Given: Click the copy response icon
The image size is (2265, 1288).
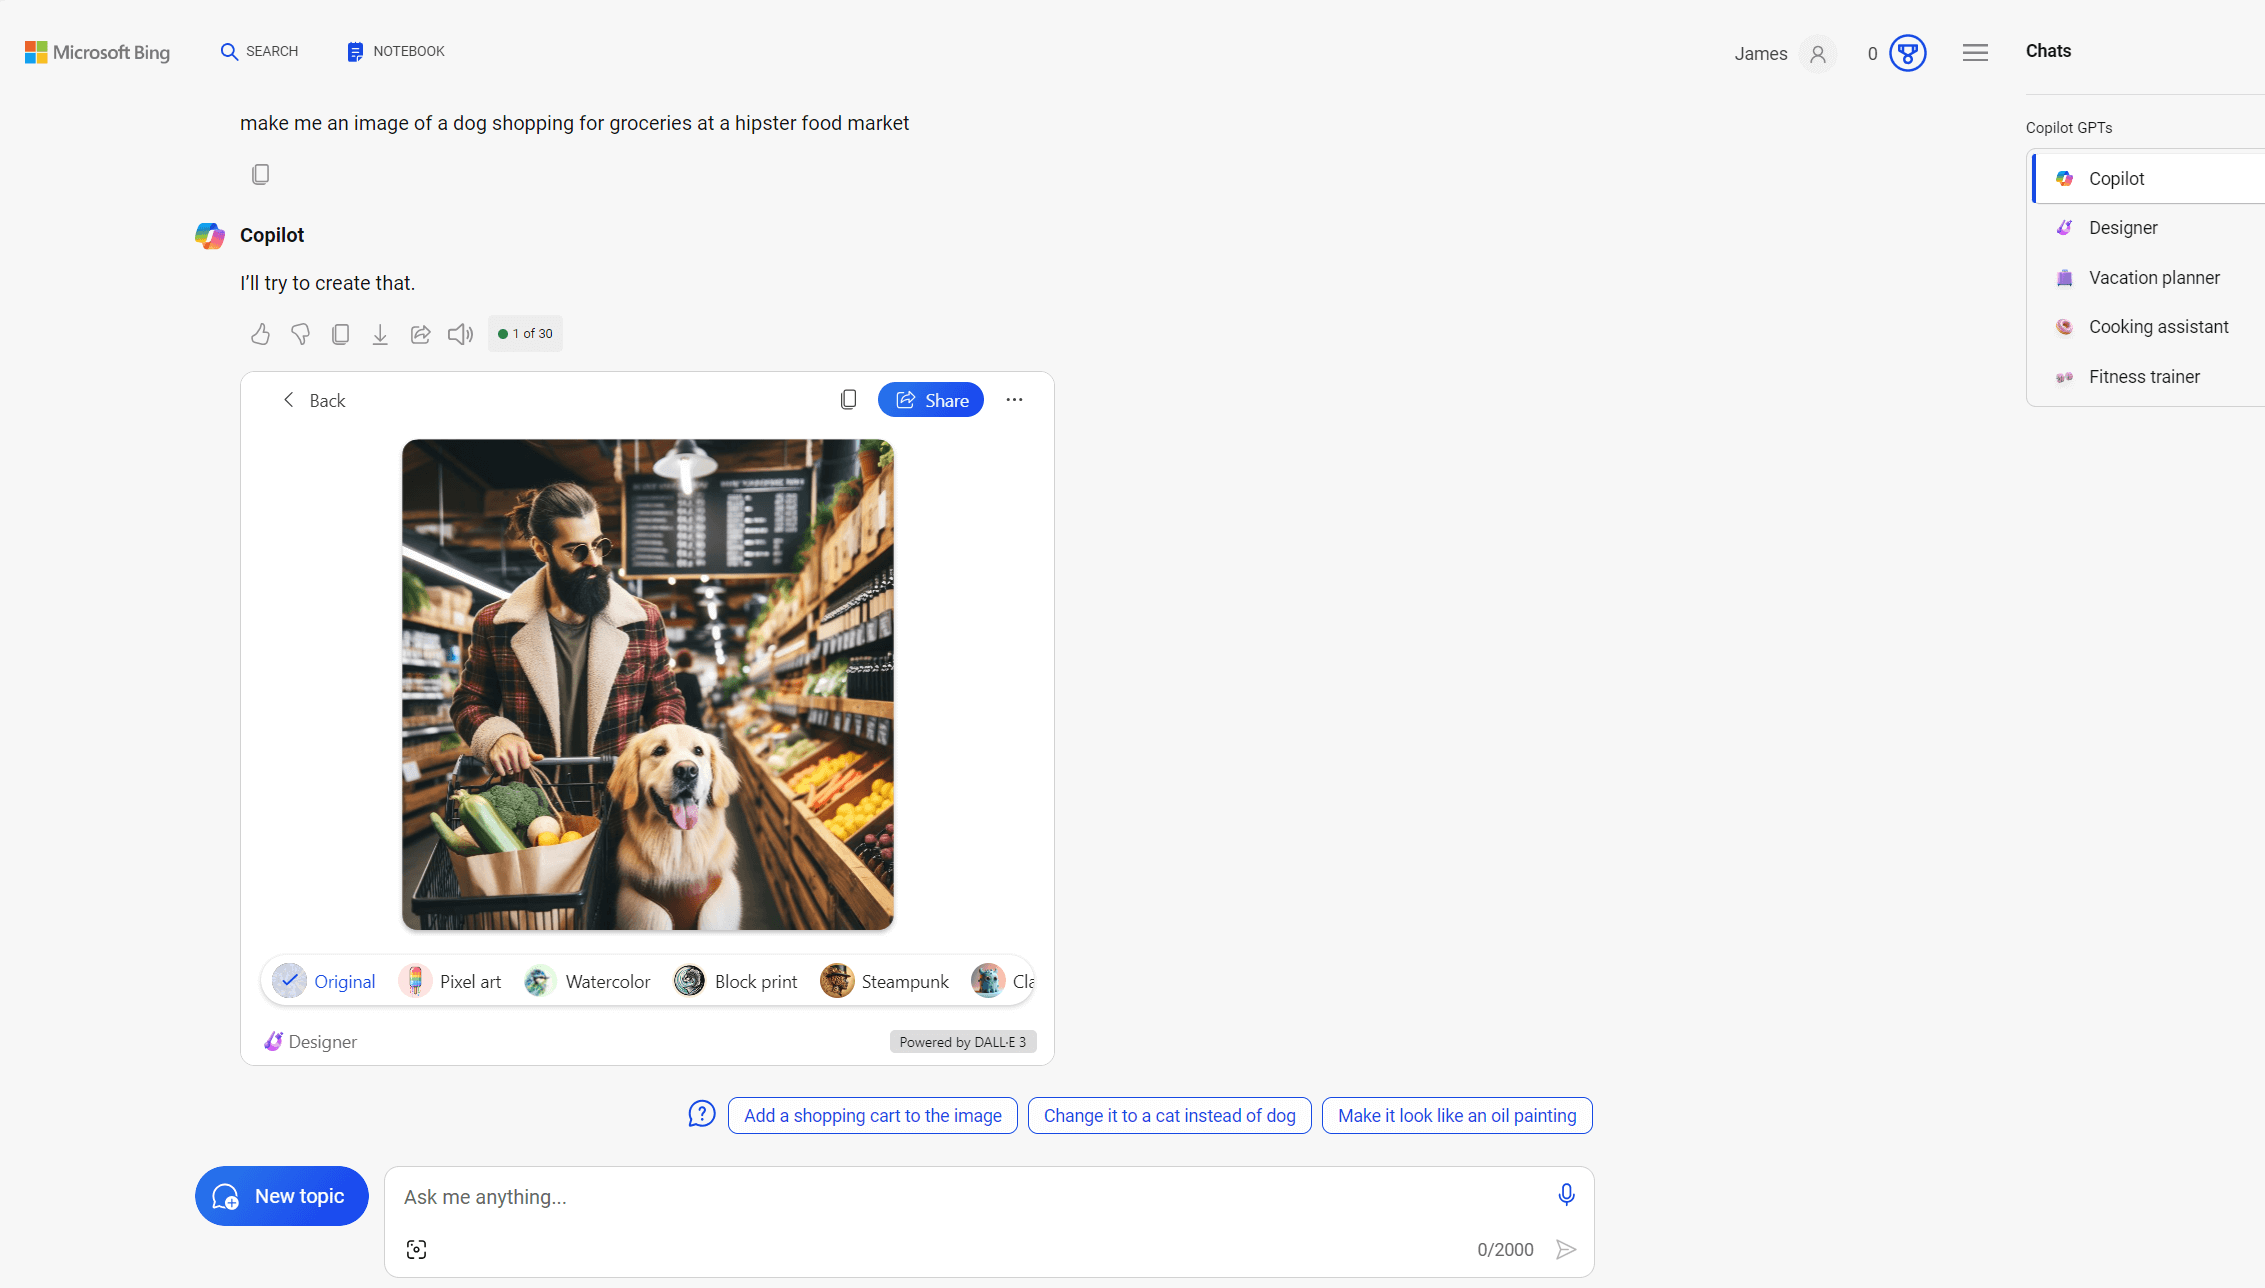Looking at the screenshot, I should point(339,333).
